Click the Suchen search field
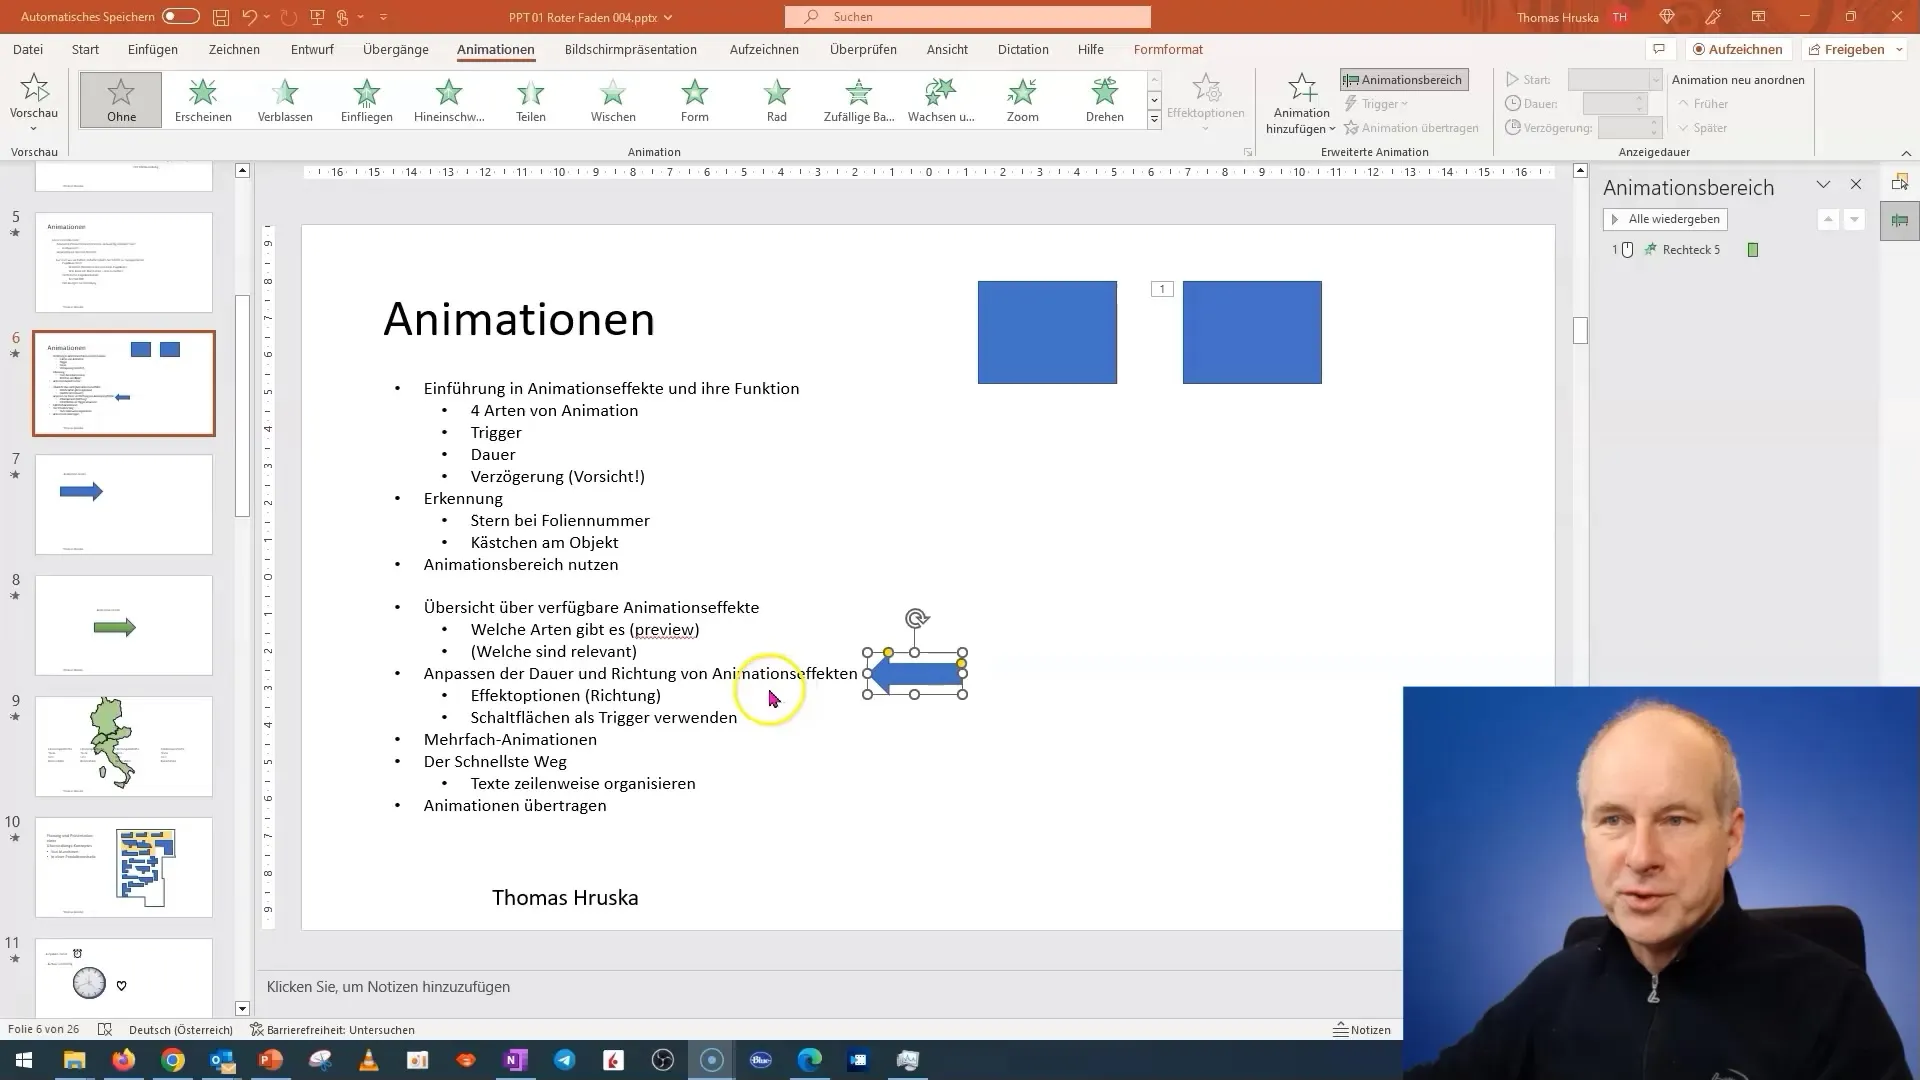 click(x=968, y=17)
